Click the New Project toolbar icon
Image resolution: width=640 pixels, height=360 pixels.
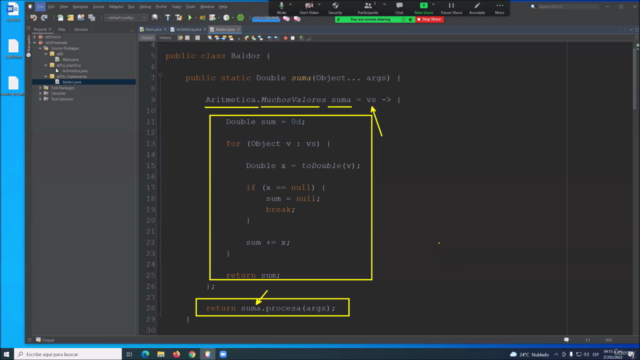coord(71,18)
